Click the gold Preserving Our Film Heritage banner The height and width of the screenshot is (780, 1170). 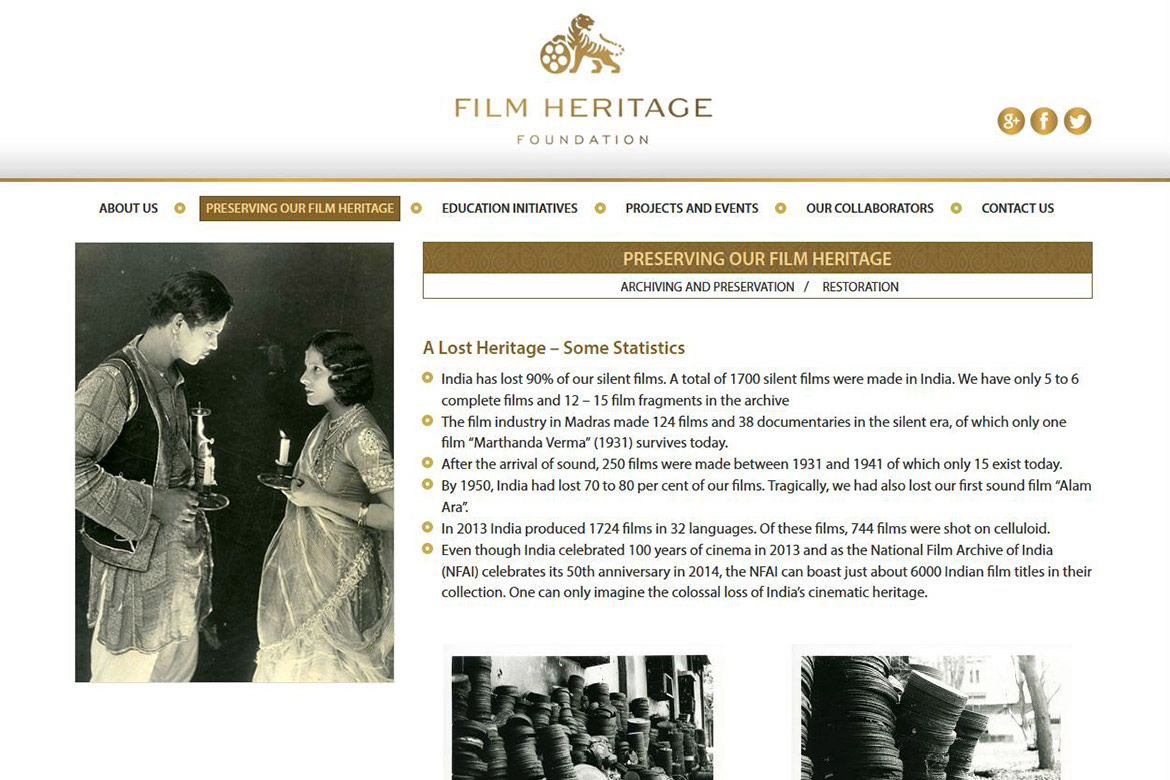(x=757, y=258)
